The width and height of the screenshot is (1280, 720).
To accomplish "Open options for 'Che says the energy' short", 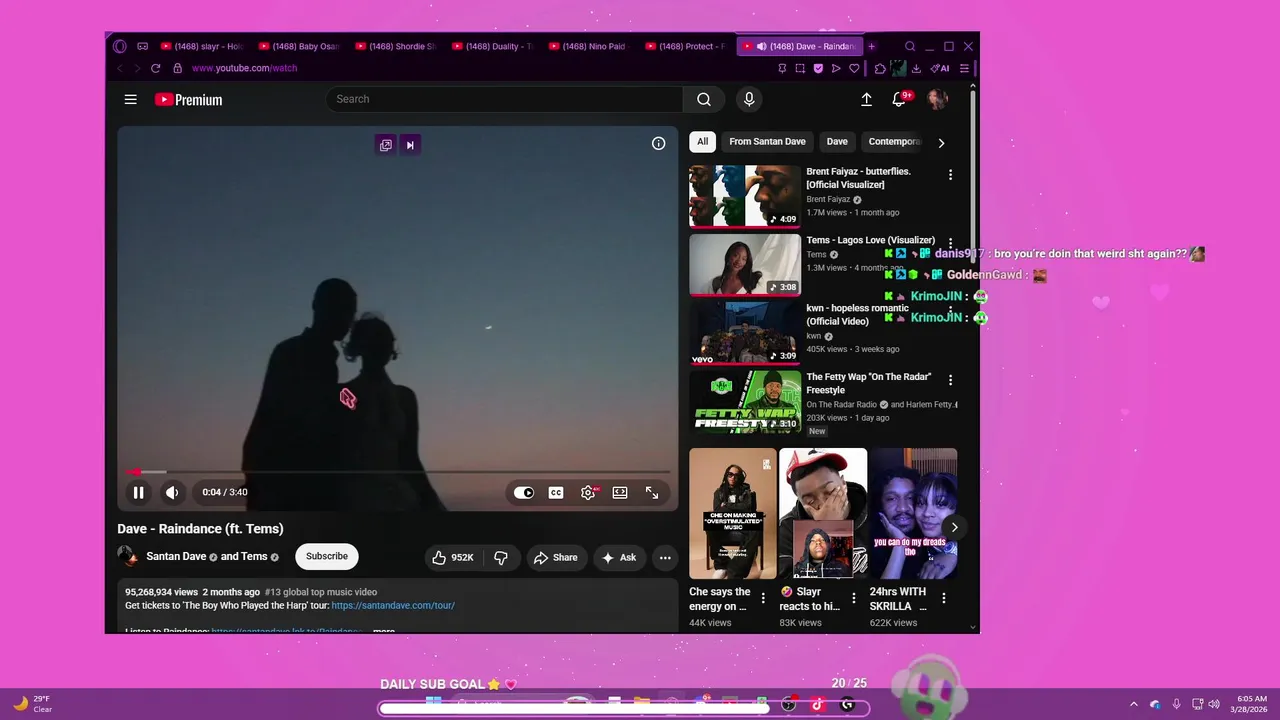I will [763, 598].
